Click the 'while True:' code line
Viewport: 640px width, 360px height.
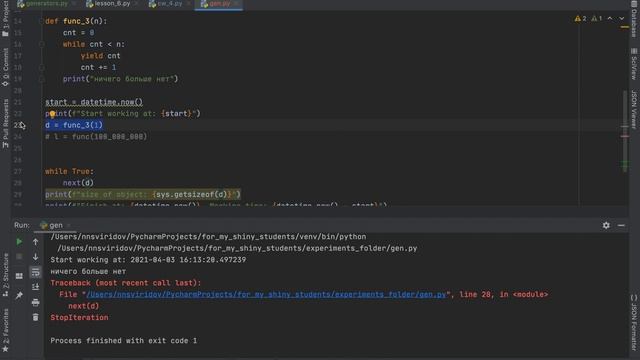coord(69,171)
